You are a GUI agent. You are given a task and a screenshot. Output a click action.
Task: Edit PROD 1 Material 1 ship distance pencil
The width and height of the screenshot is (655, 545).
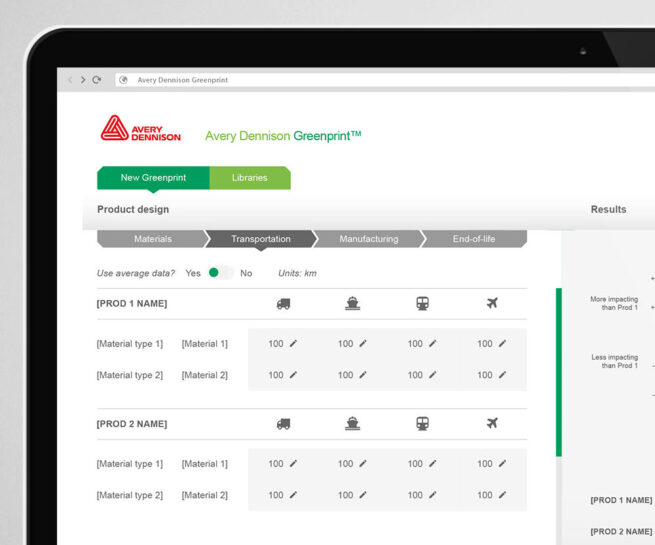(x=363, y=343)
